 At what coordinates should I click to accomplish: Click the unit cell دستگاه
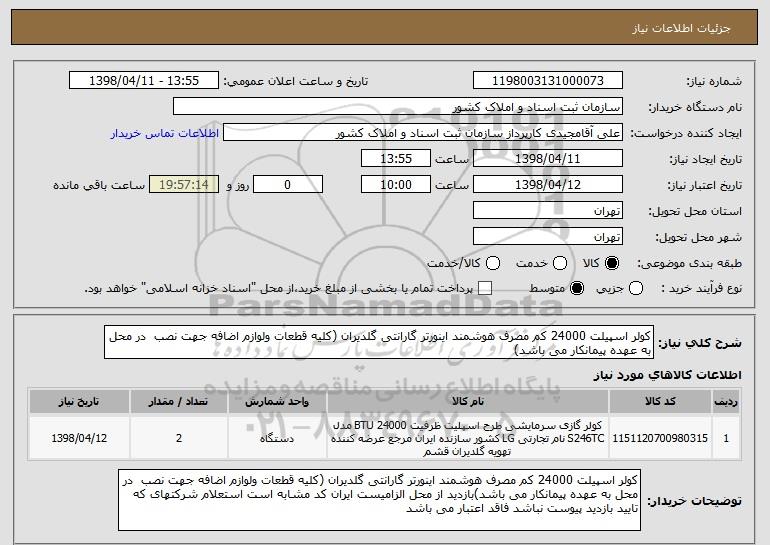[277, 438]
